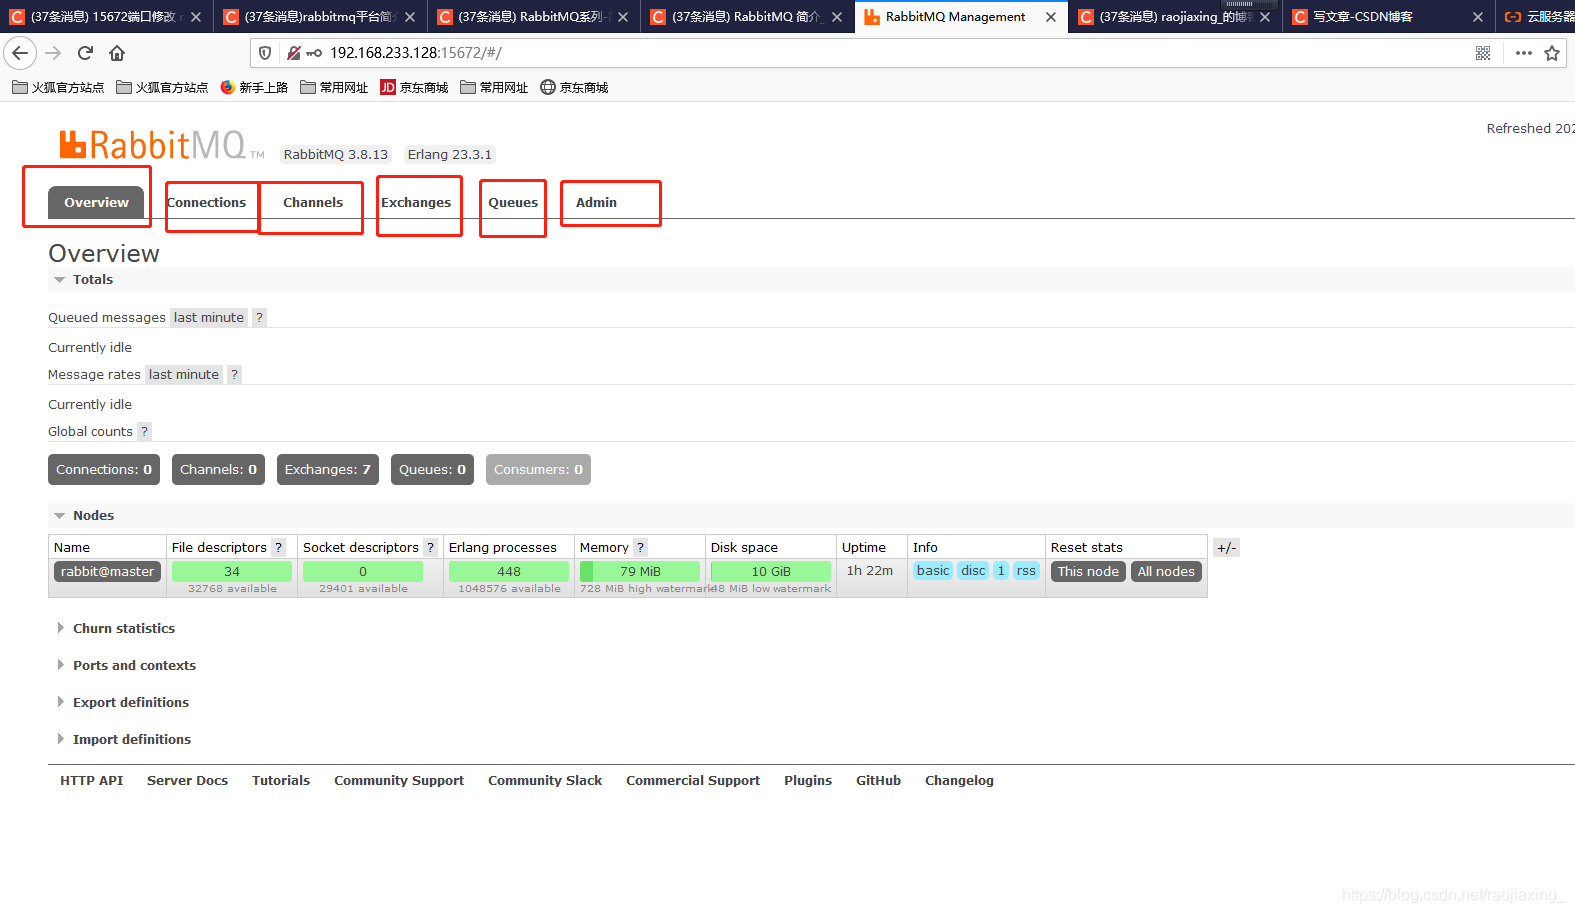
Task: Click the browser Back arrow button
Action: point(20,53)
